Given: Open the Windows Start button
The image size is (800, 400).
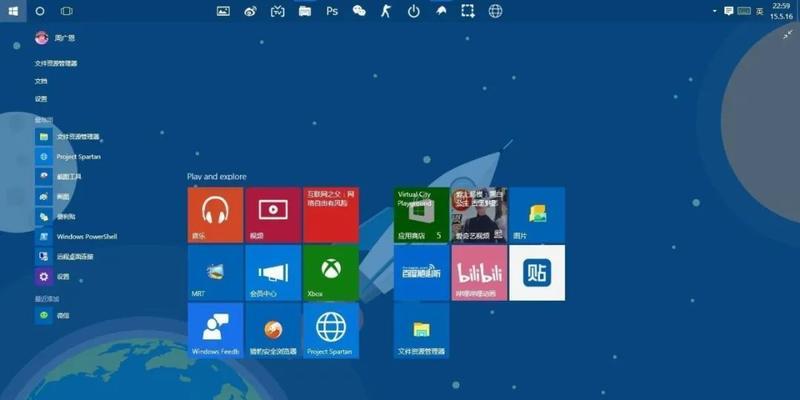Looking at the screenshot, I should (13, 11).
